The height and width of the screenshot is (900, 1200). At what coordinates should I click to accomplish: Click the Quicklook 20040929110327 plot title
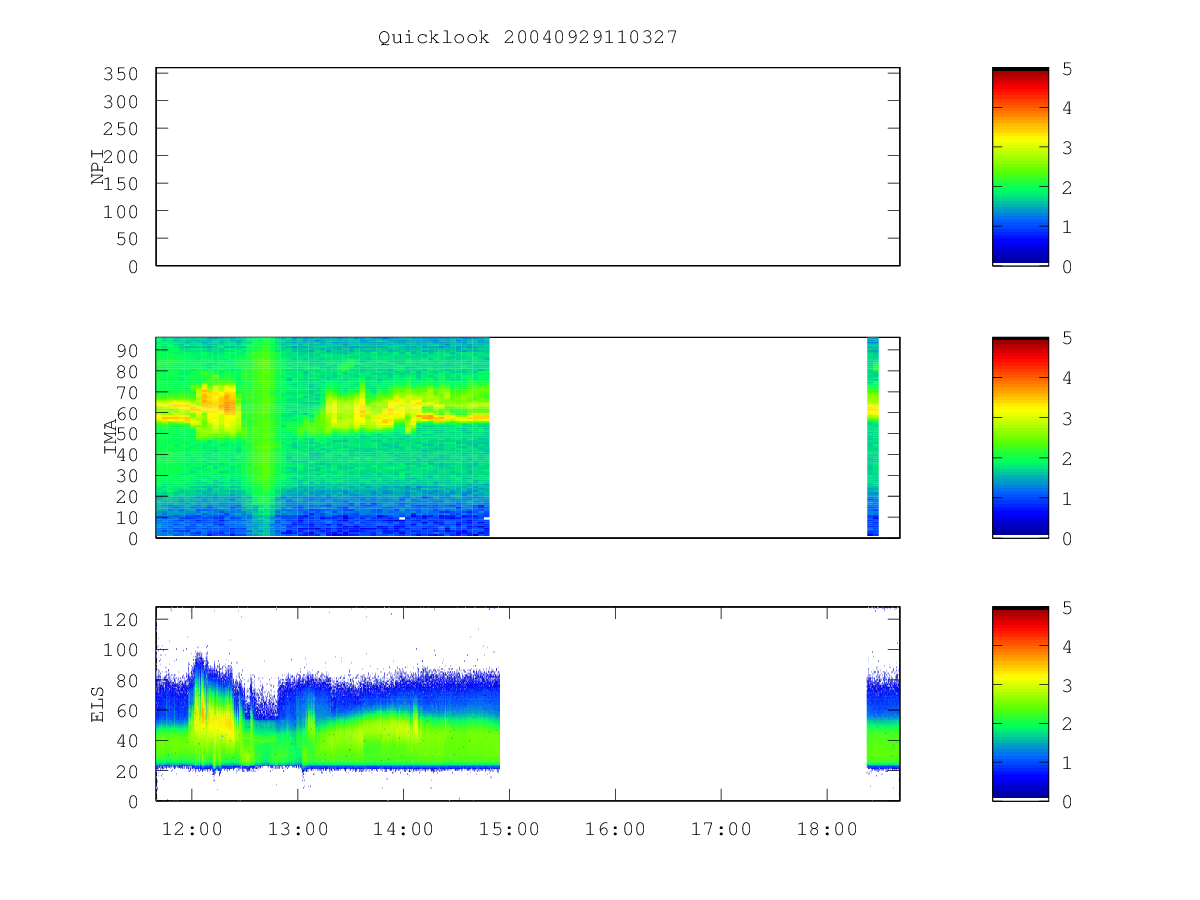pos(528,37)
